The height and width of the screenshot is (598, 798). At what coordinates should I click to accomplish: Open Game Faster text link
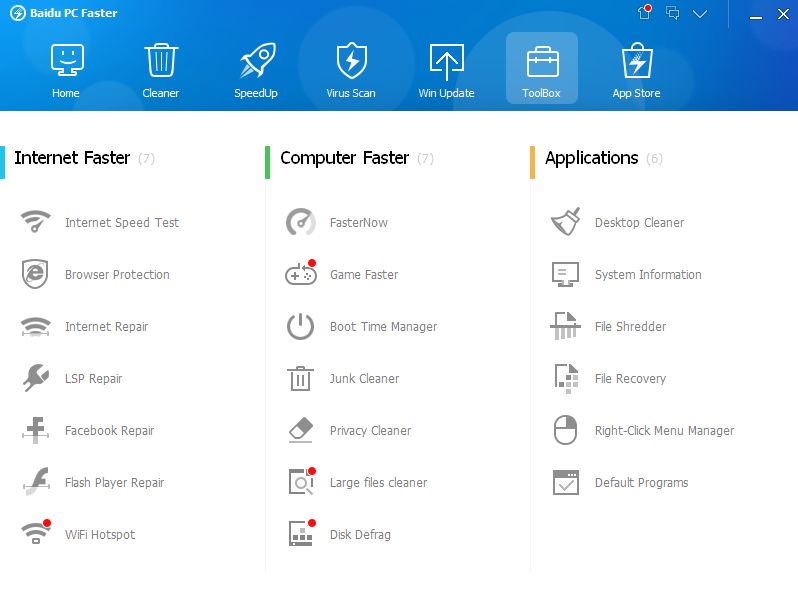tap(364, 274)
